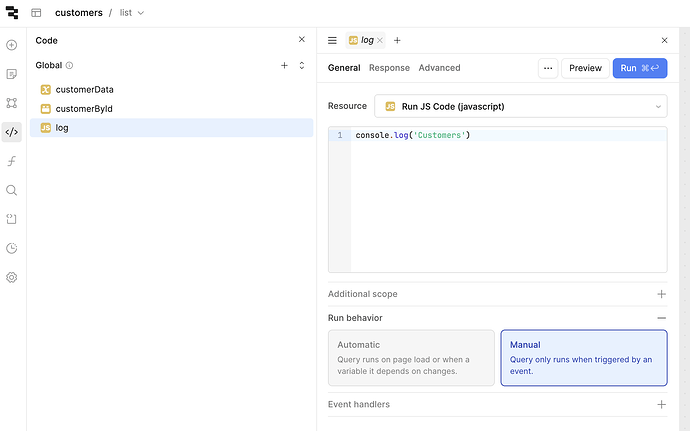Add new Global code item

(284, 66)
